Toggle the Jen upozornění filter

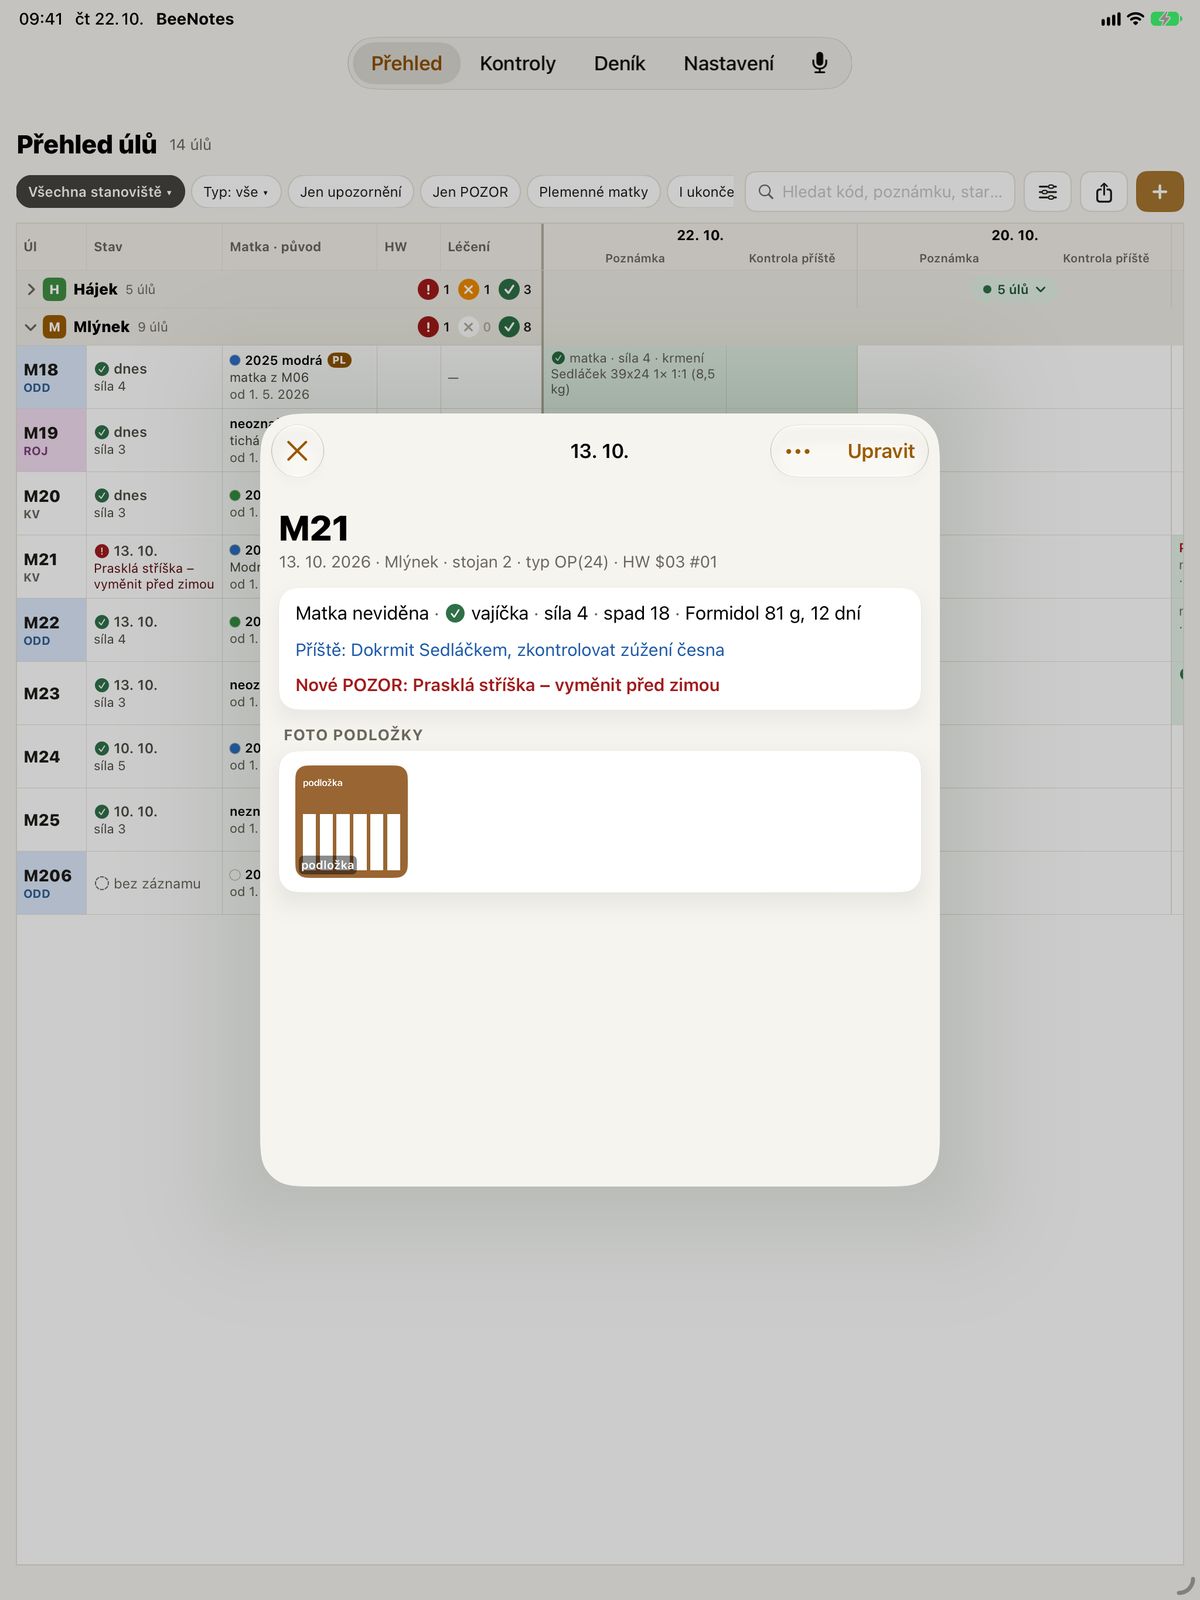(351, 192)
